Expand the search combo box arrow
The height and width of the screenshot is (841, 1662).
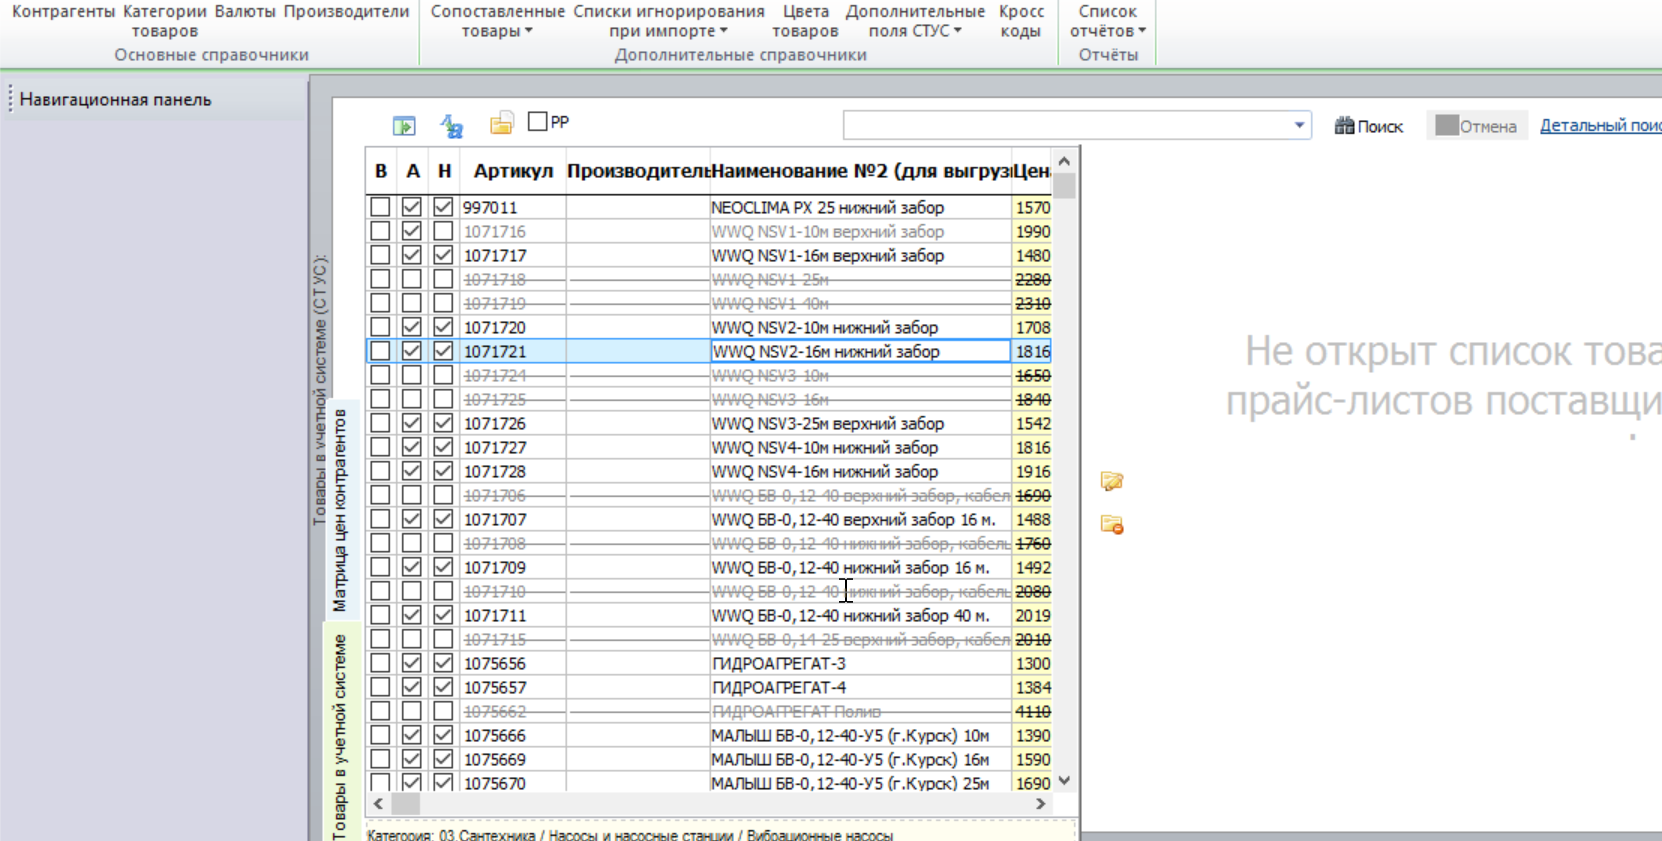coord(1299,125)
